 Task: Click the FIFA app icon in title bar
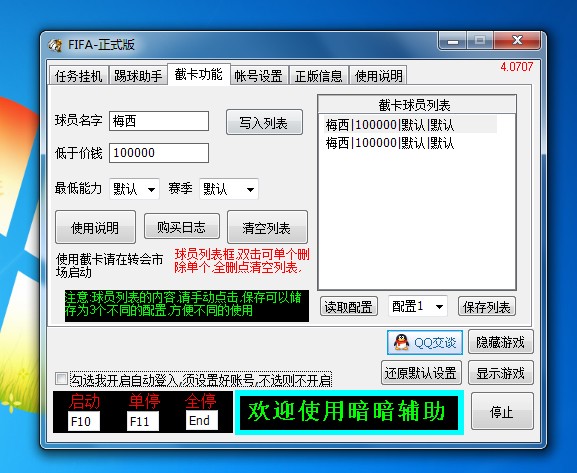[55, 45]
